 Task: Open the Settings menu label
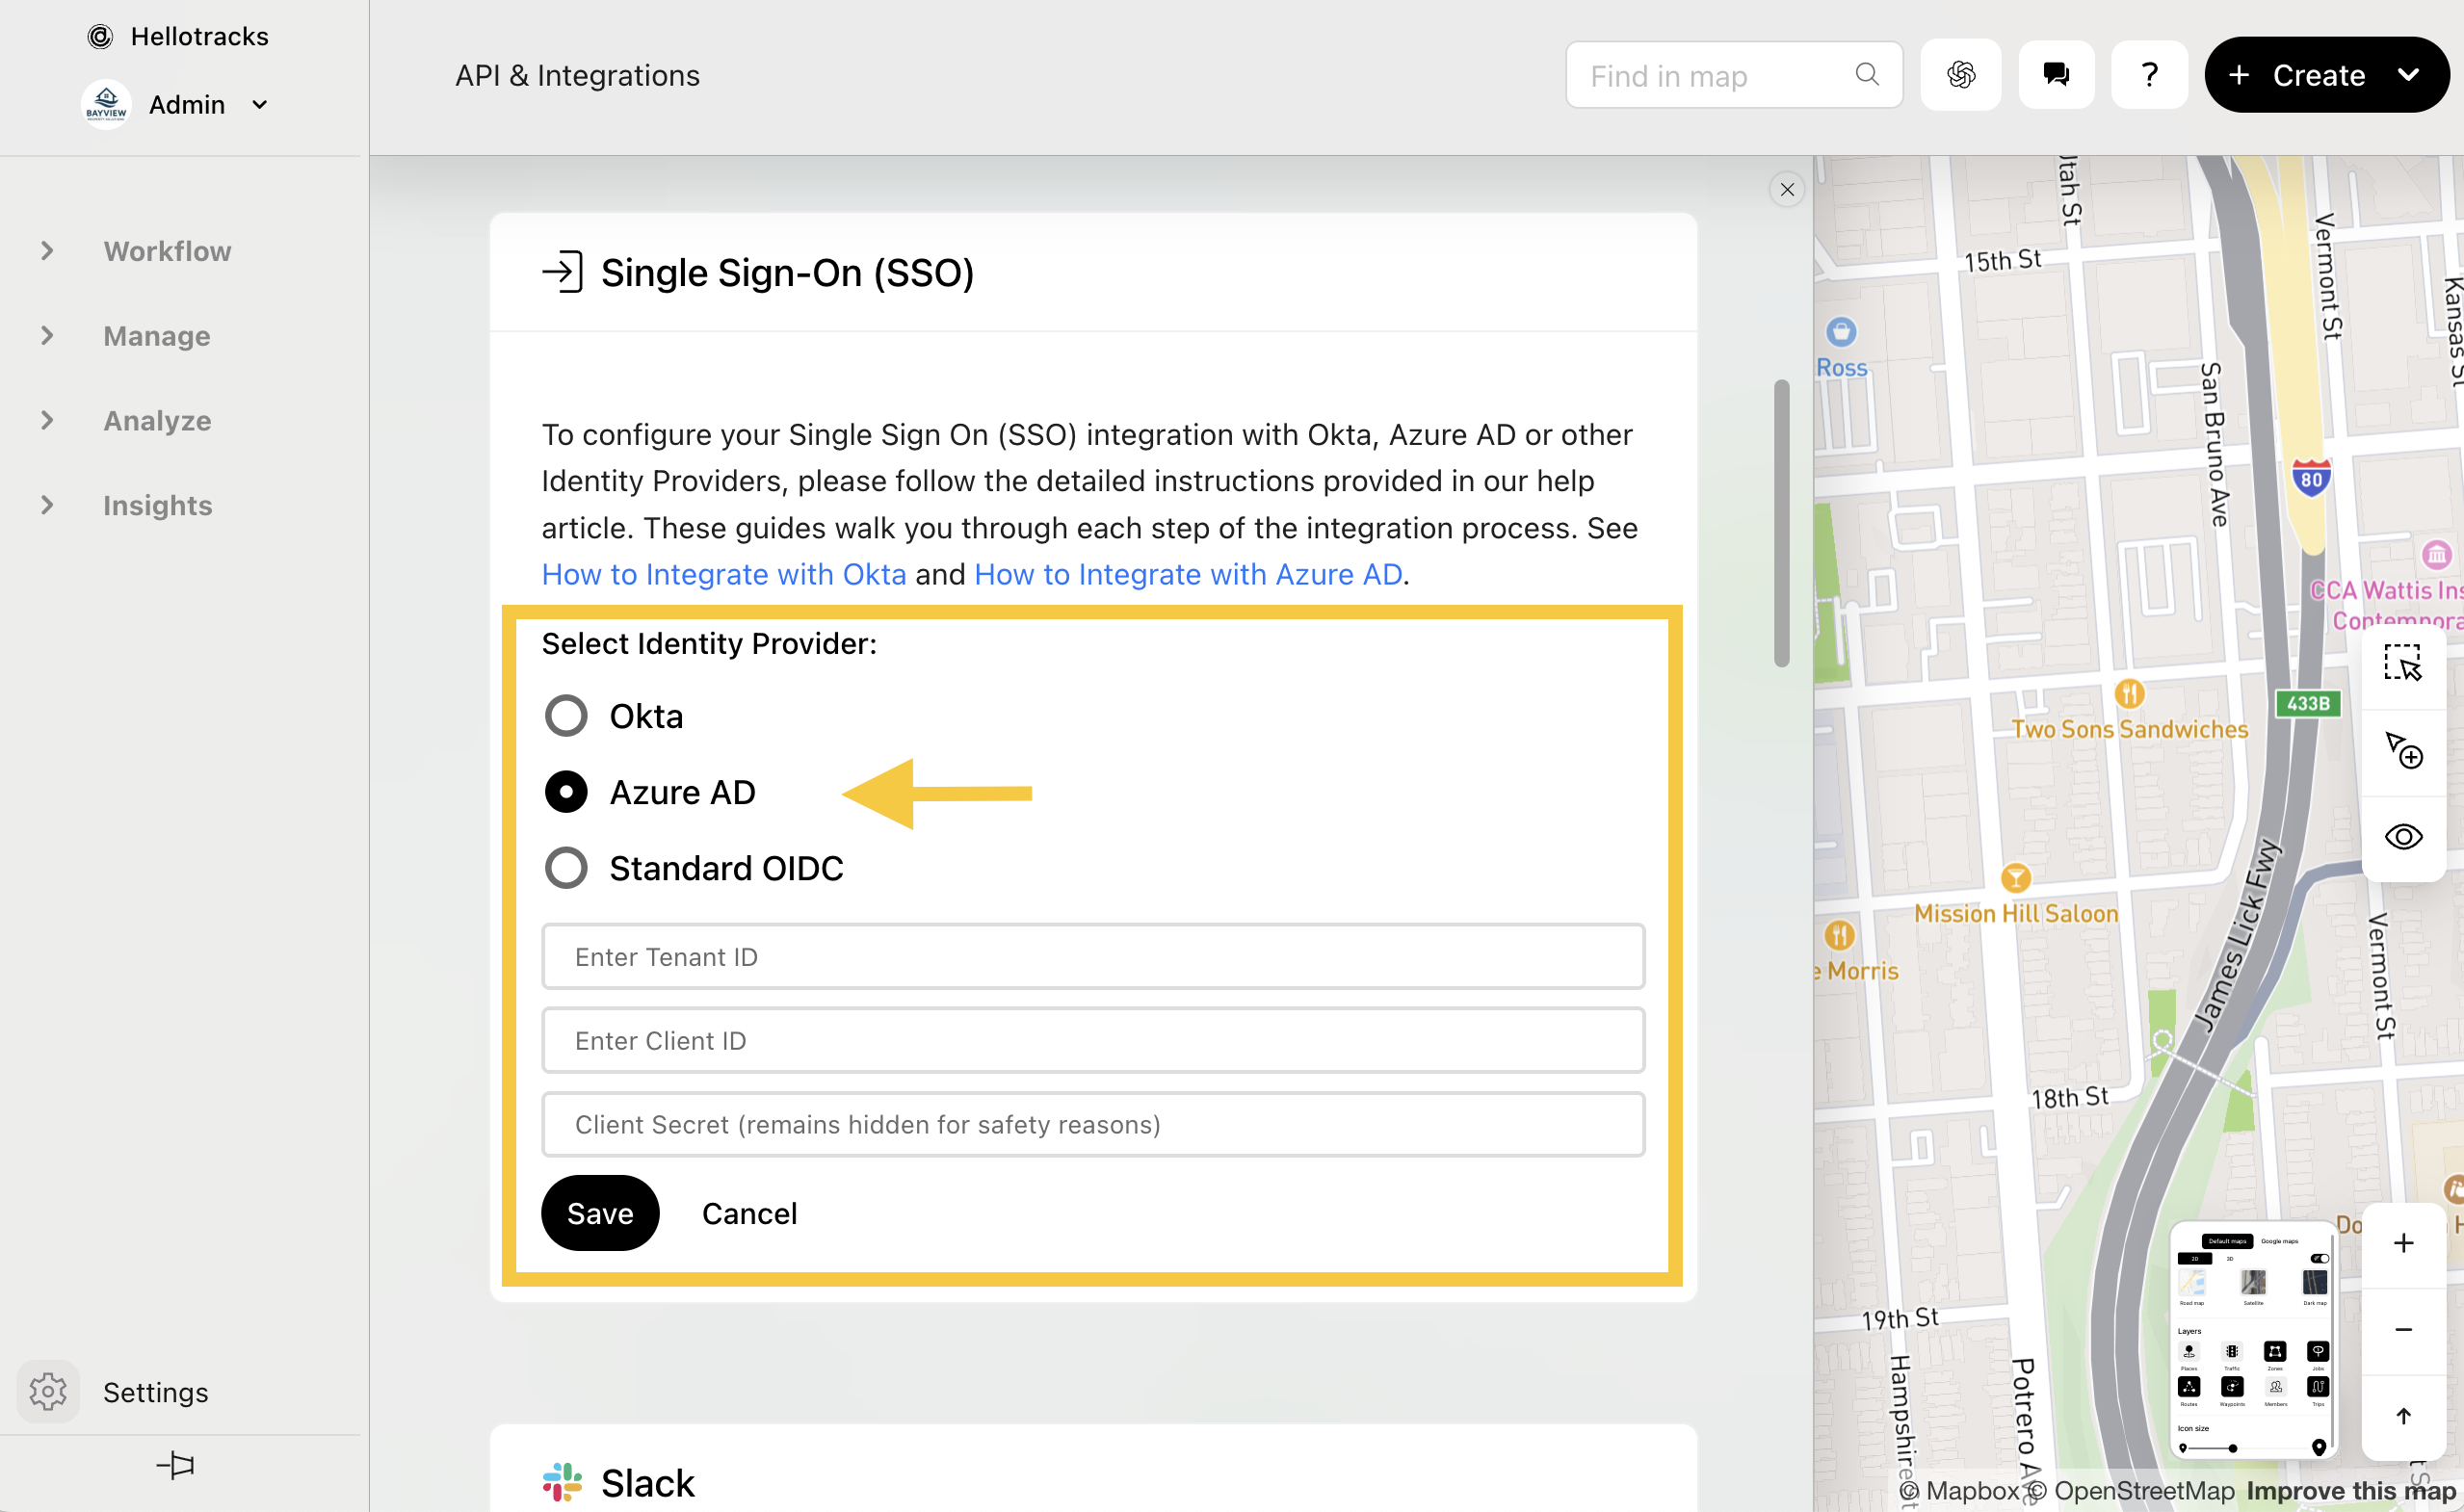coord(156,1392)
